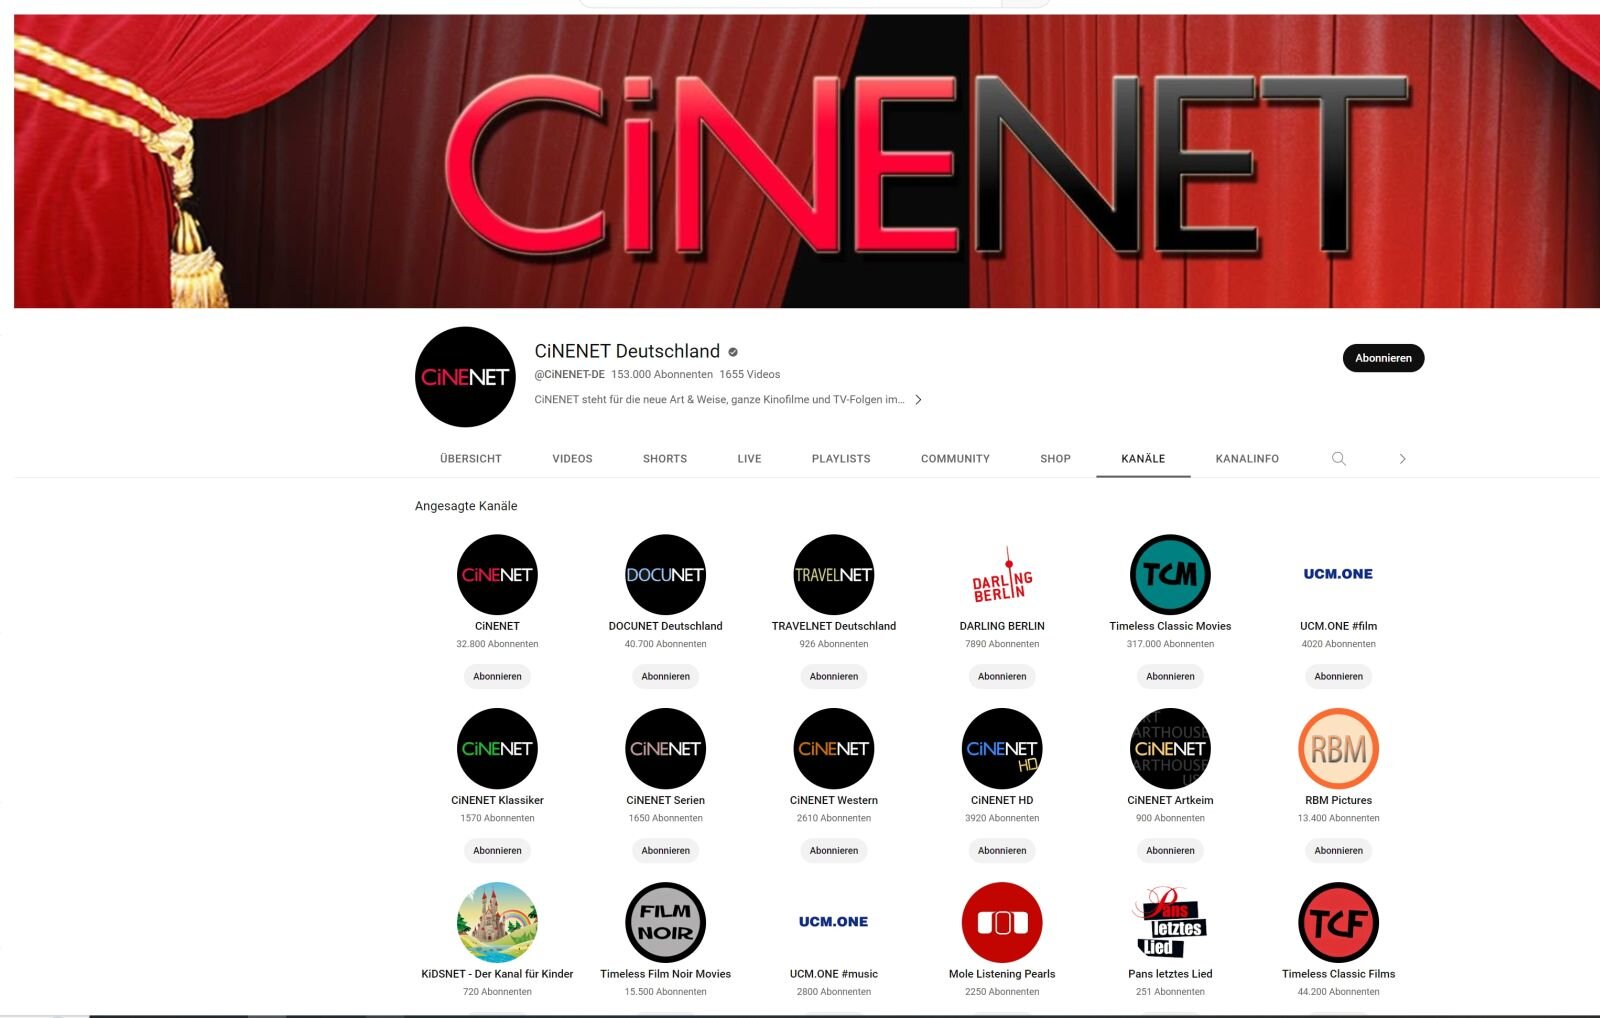Subscribe to DOCUNET Deutschland
Image resolution: width=1600 pixels, height=1018 pixels.
coord(665,677)
